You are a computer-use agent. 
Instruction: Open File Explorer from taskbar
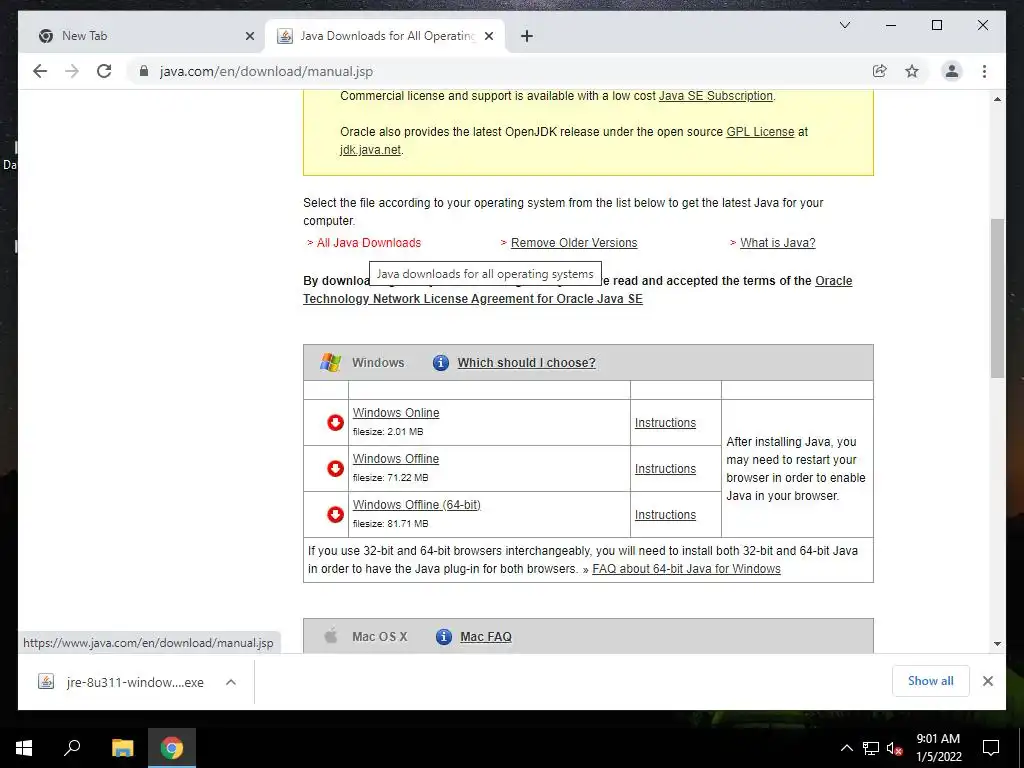[x=122, y=748]
